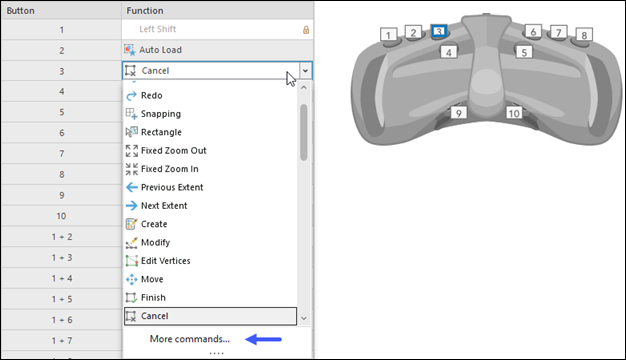Pick Previous Extent in dropdown list
Screen dimensions: 626x360
pos(210,187)
